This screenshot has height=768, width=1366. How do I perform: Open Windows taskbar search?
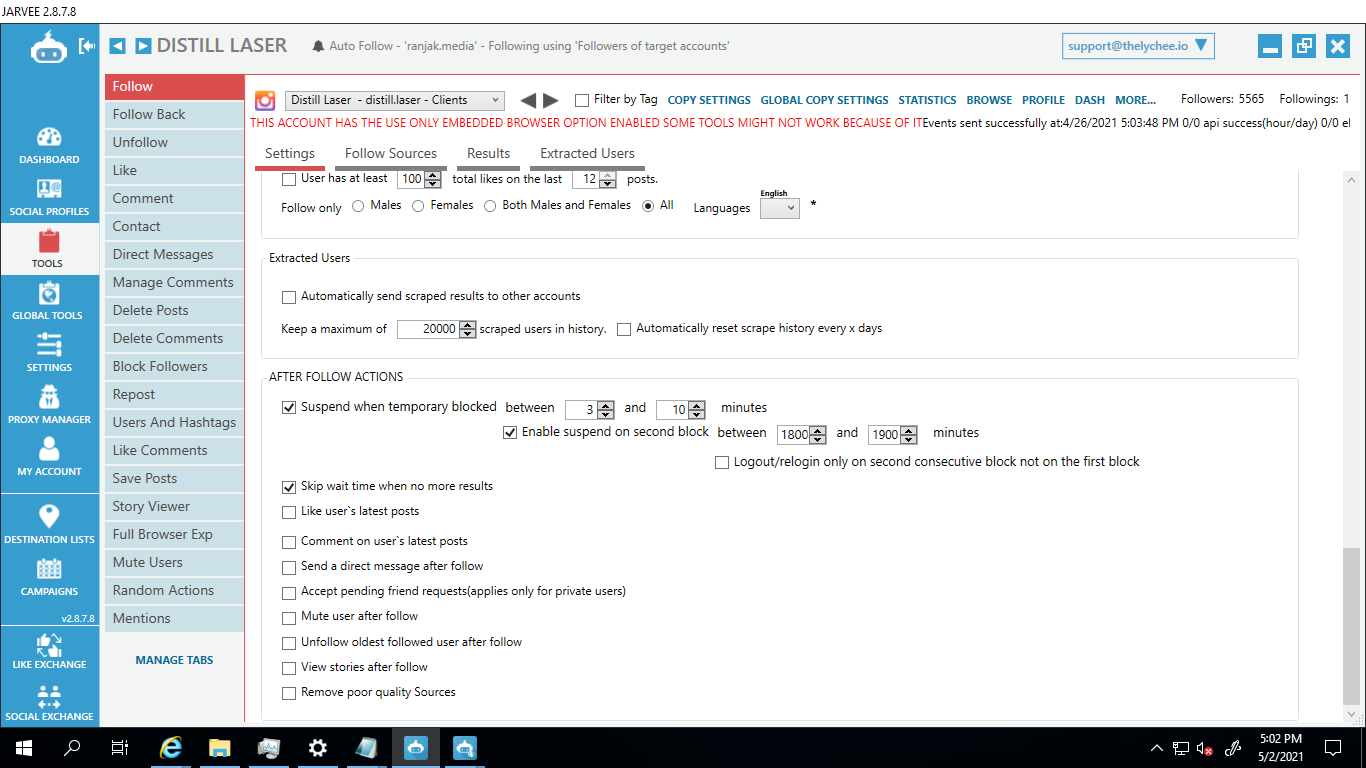[72, 747]
